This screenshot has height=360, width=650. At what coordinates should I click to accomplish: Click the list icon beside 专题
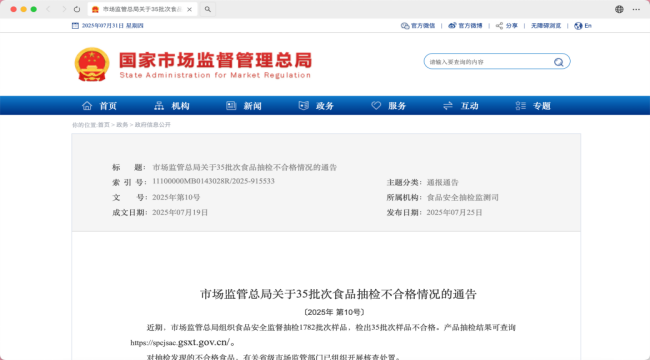(x=521, y=106)
